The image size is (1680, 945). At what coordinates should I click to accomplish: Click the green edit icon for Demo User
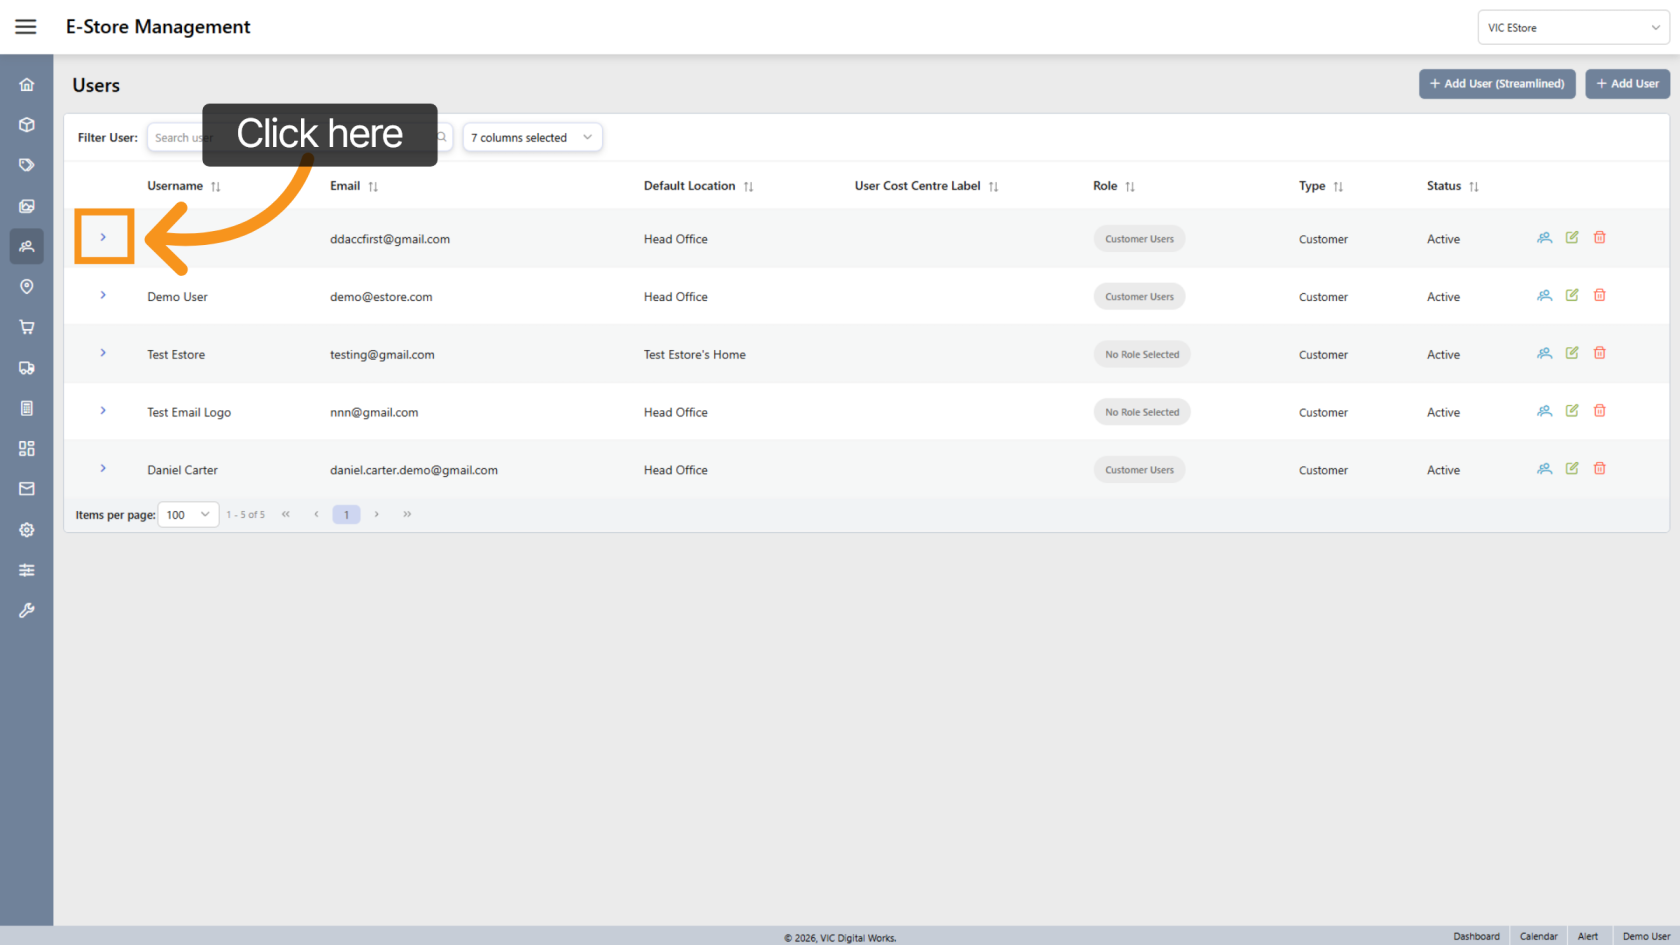[x=1571, y=295]
